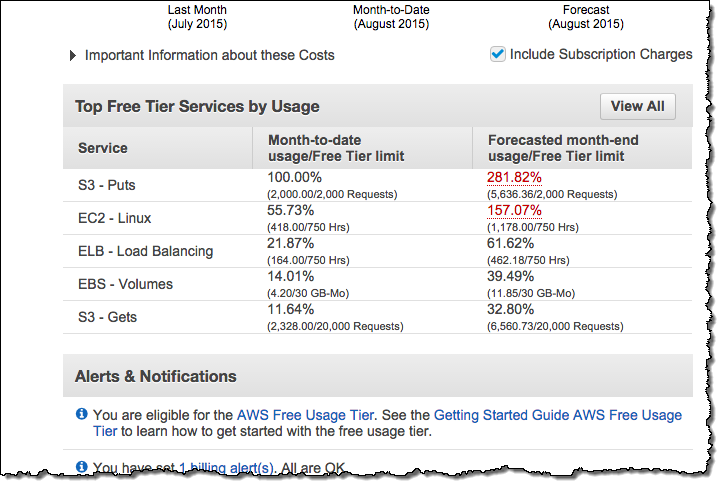The width and height of the screenshot is (723, 486).
Task: Click info icon beside Free Usage Tier eligibility notice
Action: coord(82,414)
